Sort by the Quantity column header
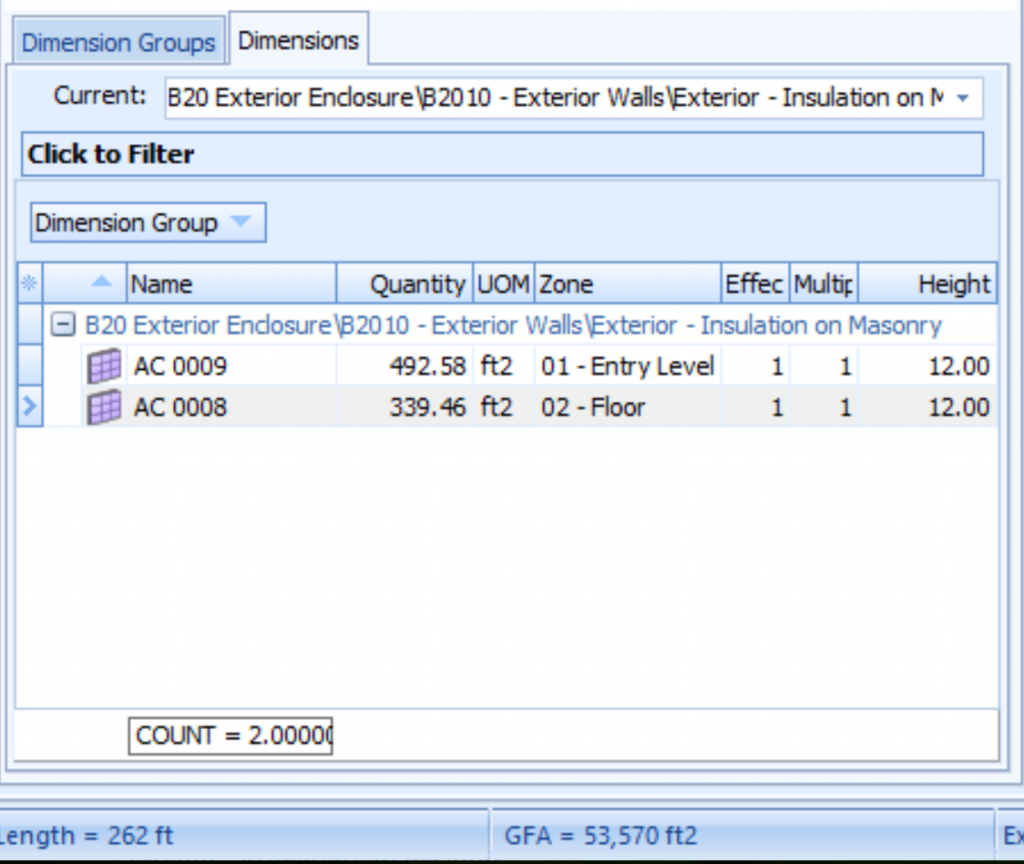Screen dimensions: 1024x864 [x=404, y=283]
